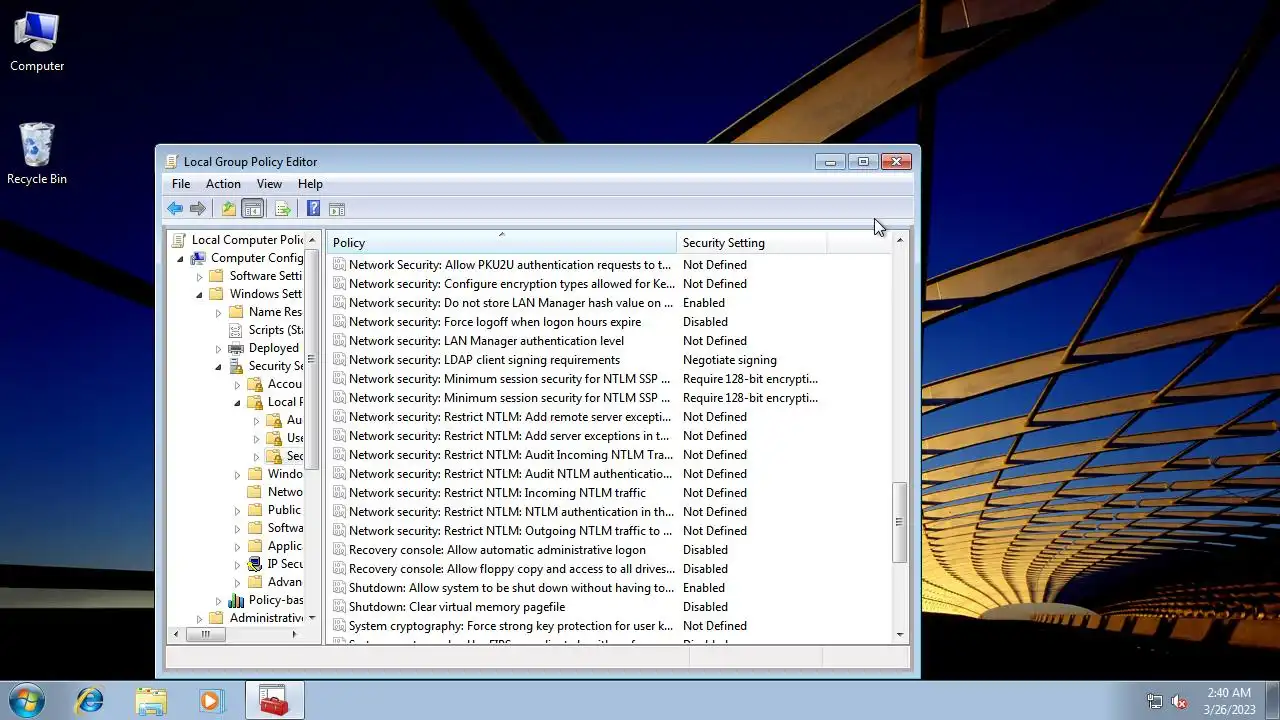The height and width of the screenshot is (720, 1280).
Task: Click the vertical scrollbar thumb of policy list
Action: (x=899, y=522)
